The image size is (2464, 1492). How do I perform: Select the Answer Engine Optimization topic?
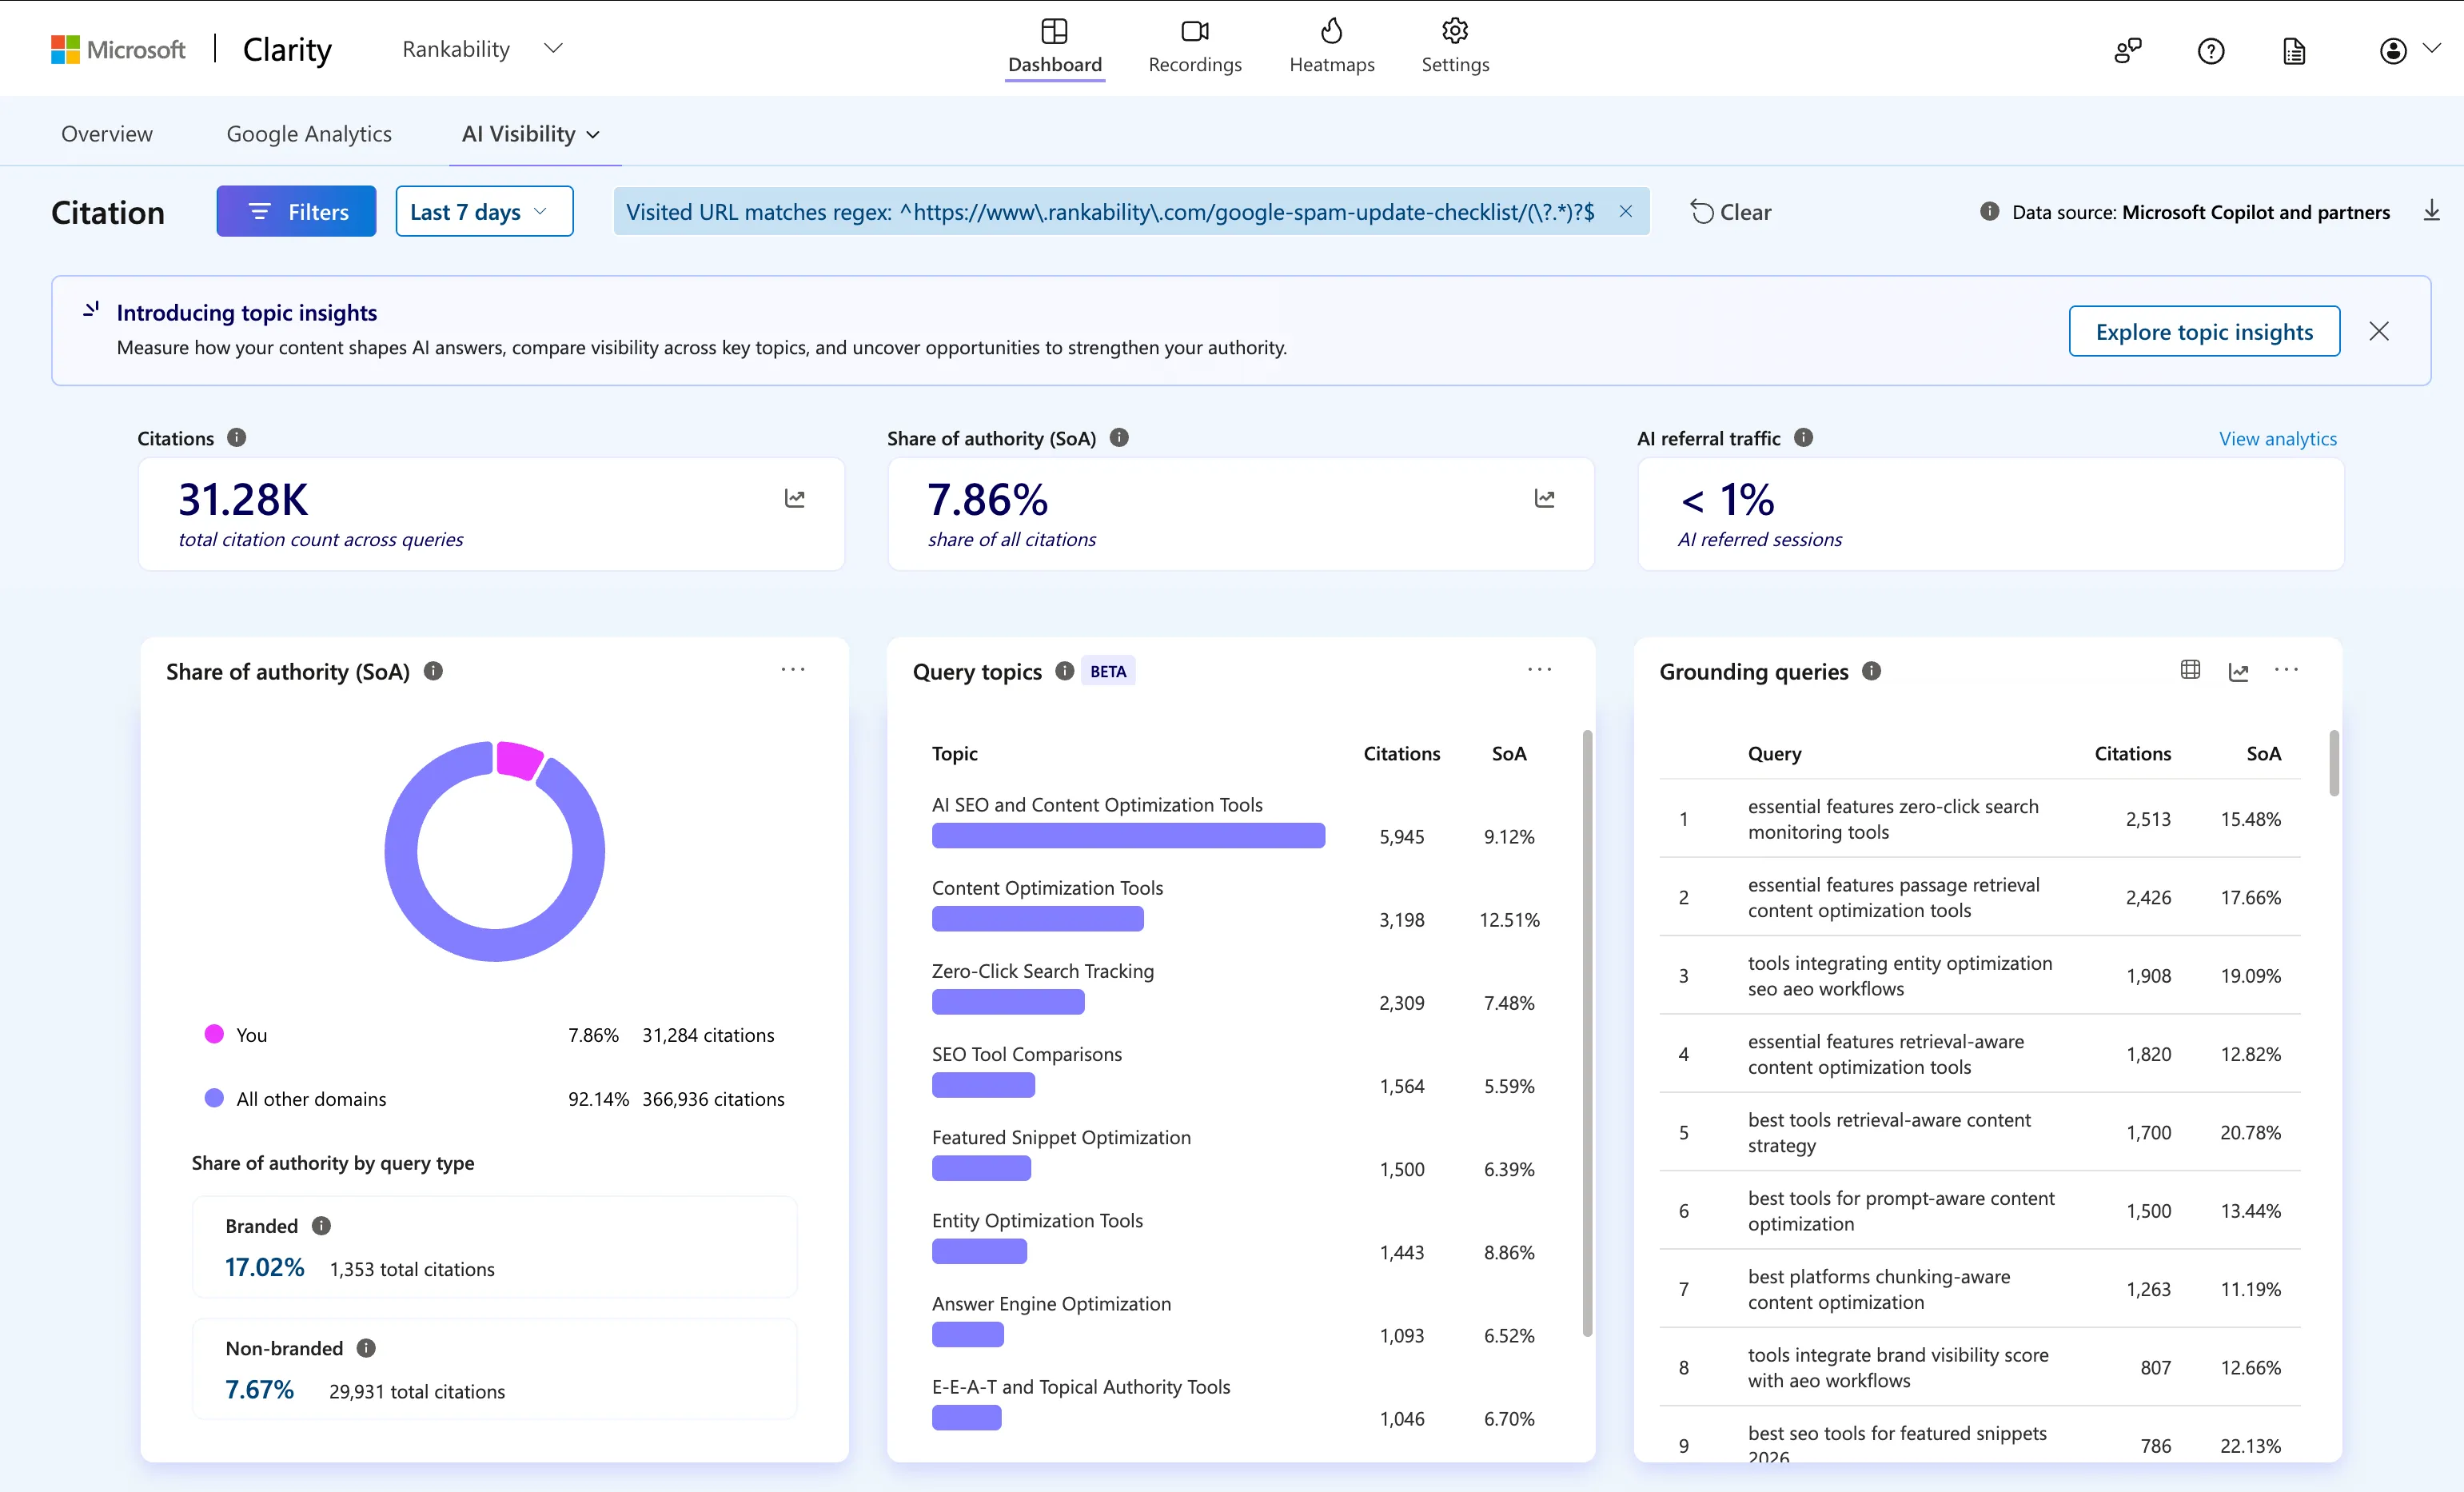click(x=1051, y=1303)
